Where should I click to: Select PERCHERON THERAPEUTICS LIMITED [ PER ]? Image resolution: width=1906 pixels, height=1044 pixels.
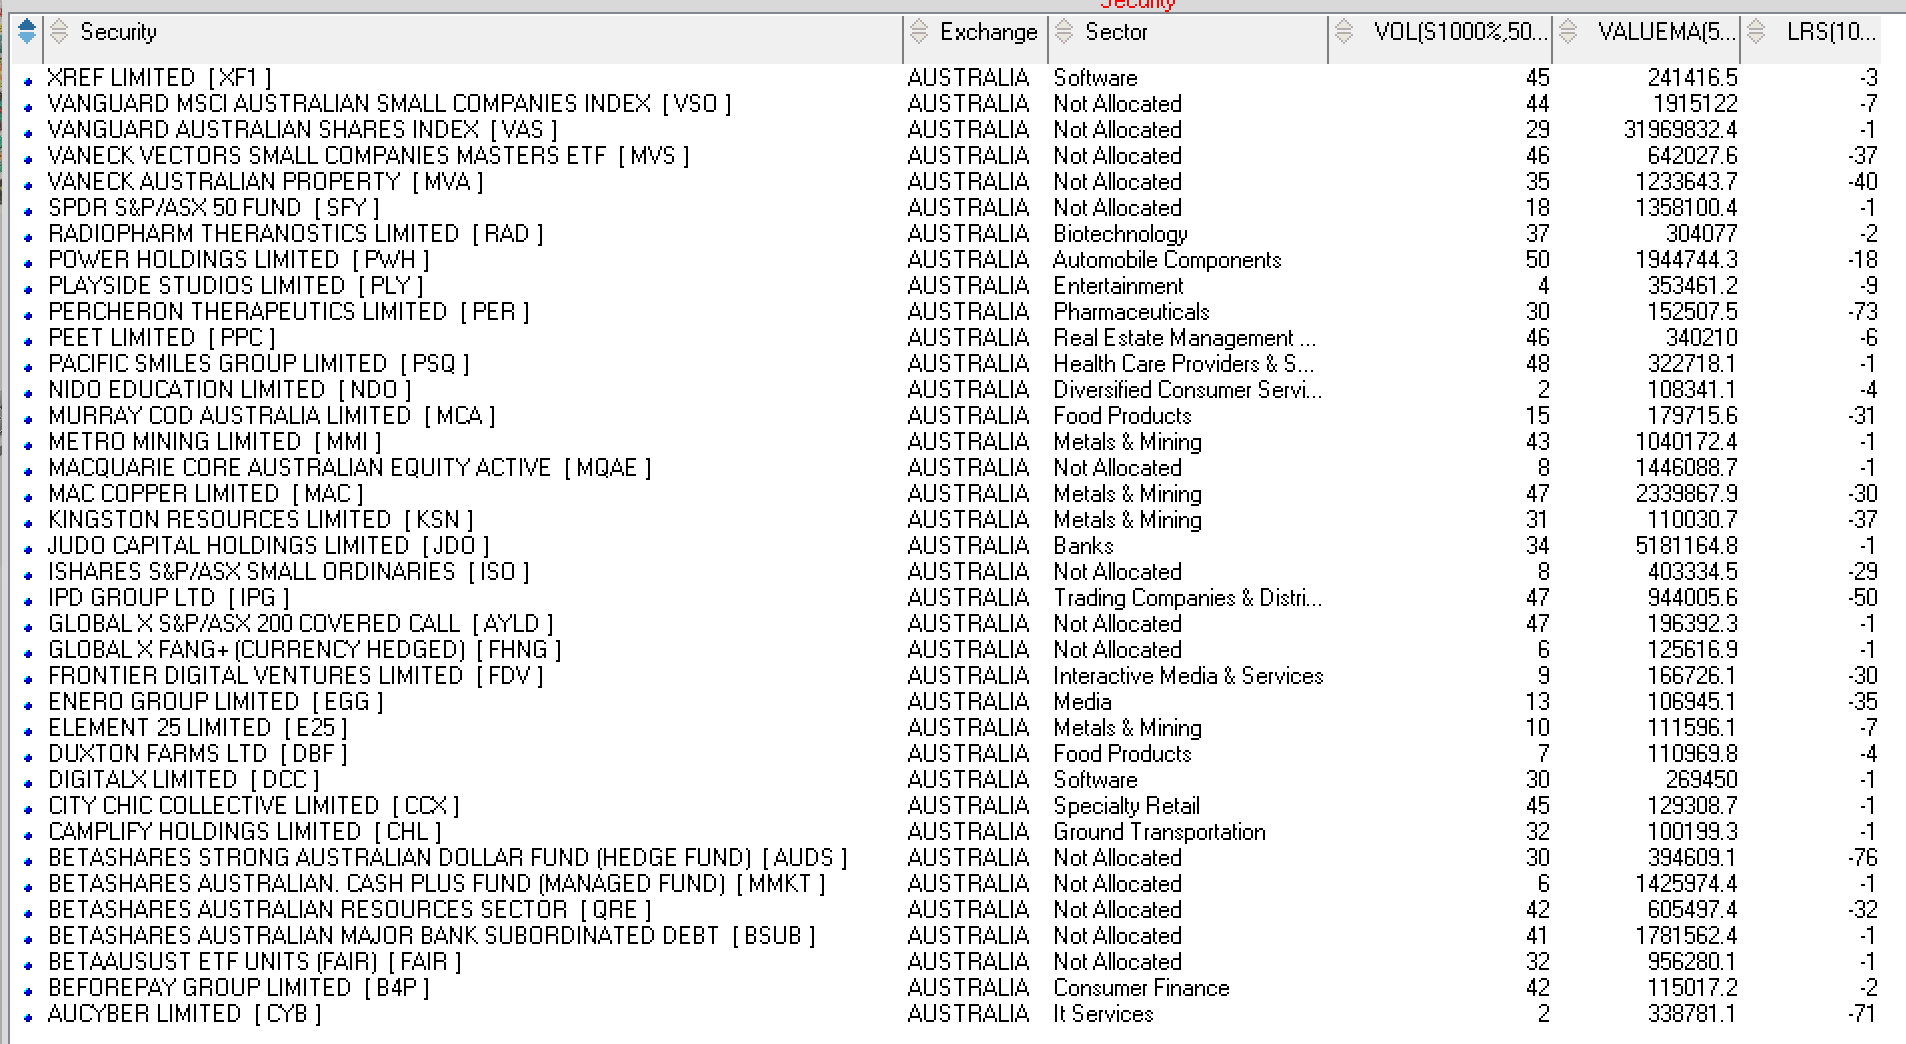(288, 312)
